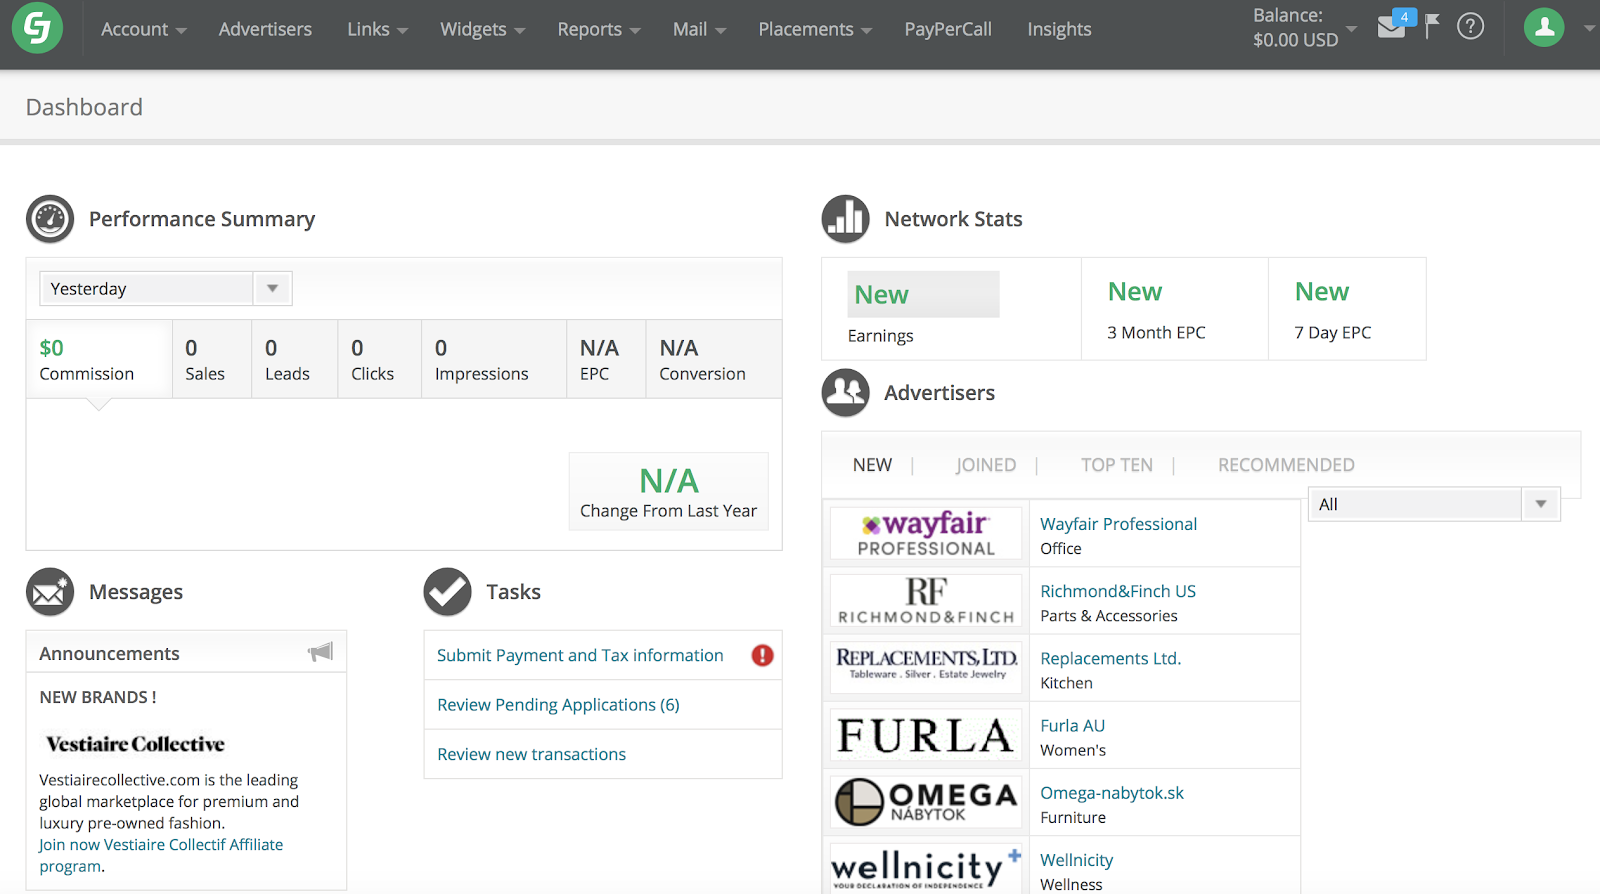This screenshot has width=1600, height=894.
Task: Open the All advertisers filter dropdown
Action: (x=1434, y=504)
